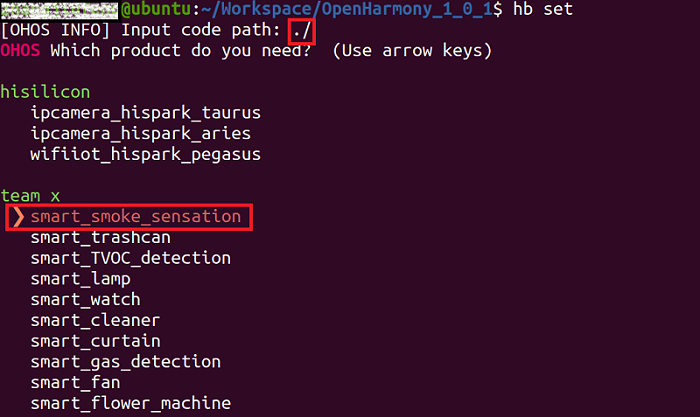Pick the smart_gas_detection option

(125, 362)
